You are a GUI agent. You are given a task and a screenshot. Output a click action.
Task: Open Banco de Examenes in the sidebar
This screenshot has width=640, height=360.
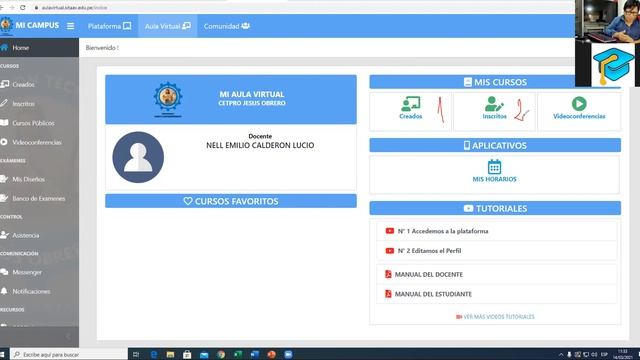click(x=39, y=198)
